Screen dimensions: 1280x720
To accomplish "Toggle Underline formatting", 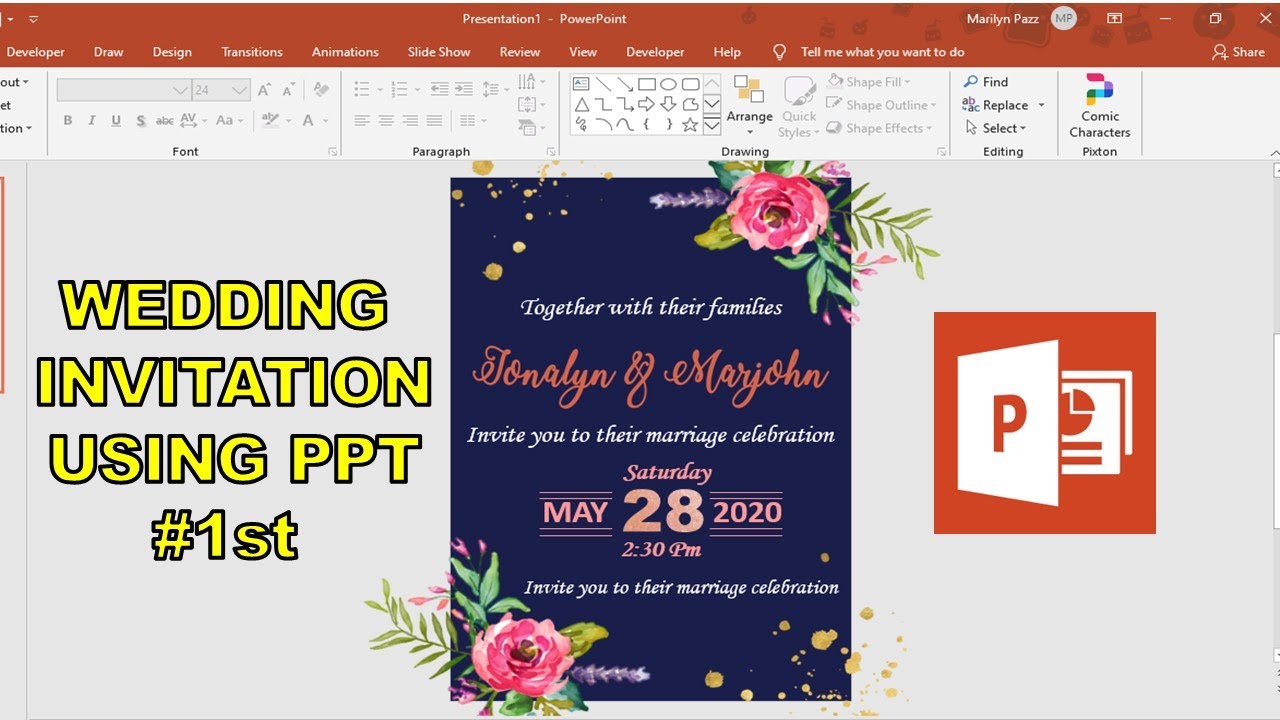I will click(x=116, y=120).
